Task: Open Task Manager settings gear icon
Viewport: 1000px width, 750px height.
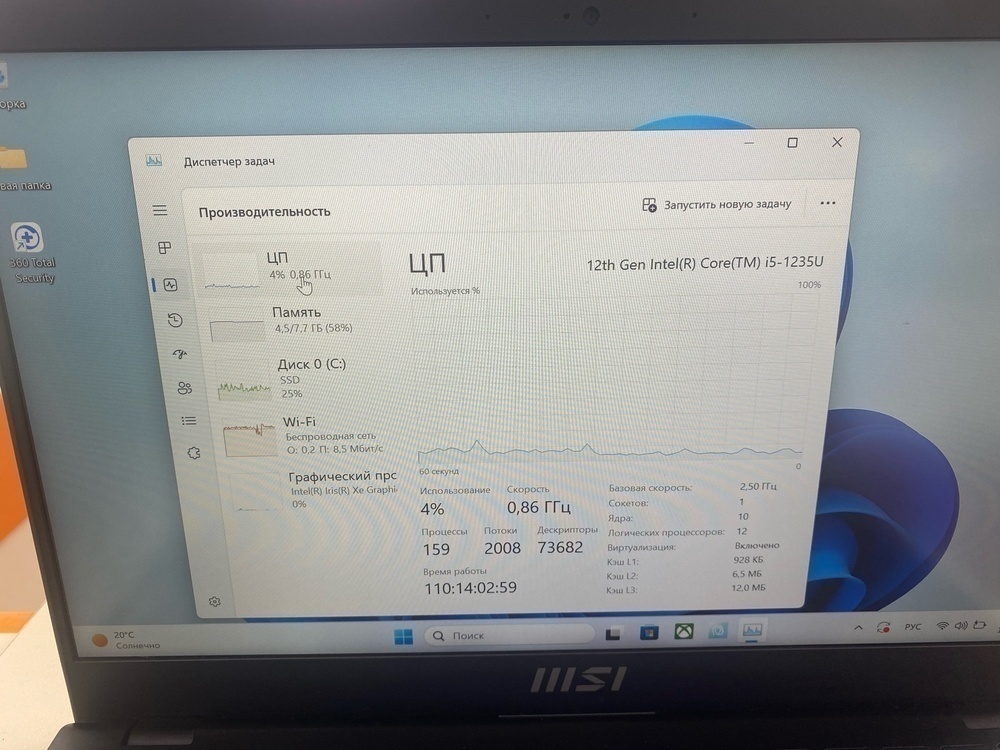Action: [x=215, y=601]
